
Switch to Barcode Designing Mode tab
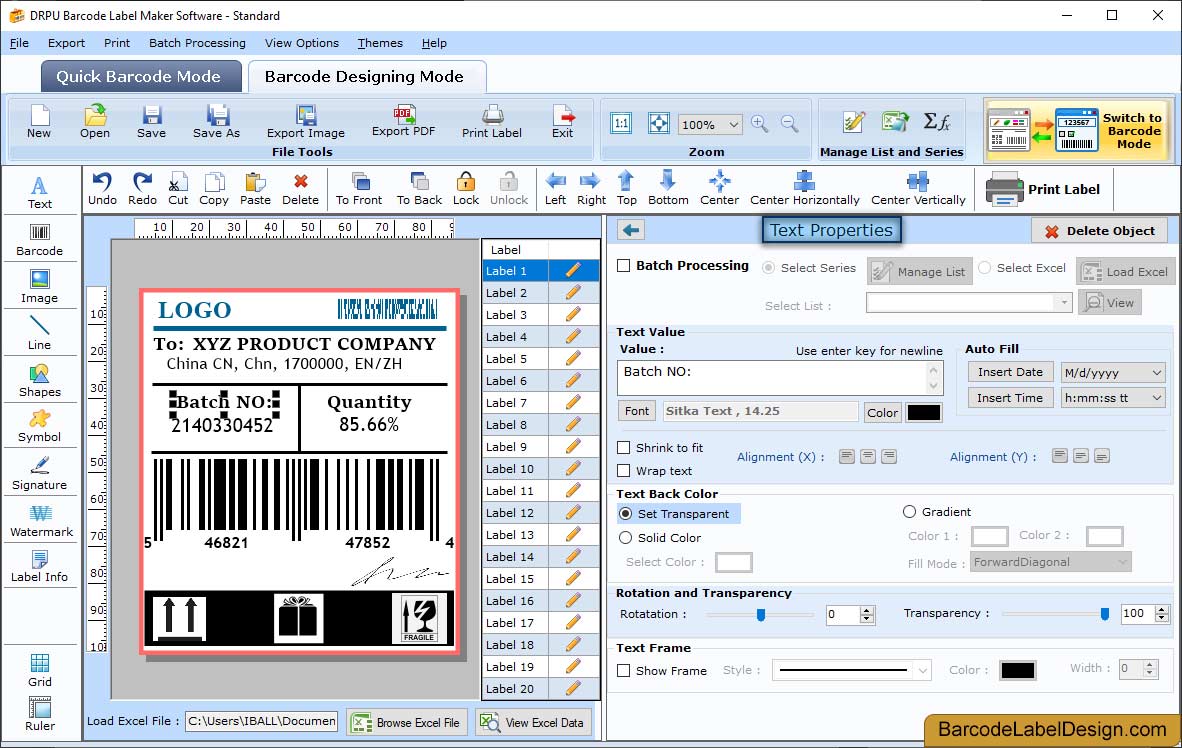tap(366, 77)
